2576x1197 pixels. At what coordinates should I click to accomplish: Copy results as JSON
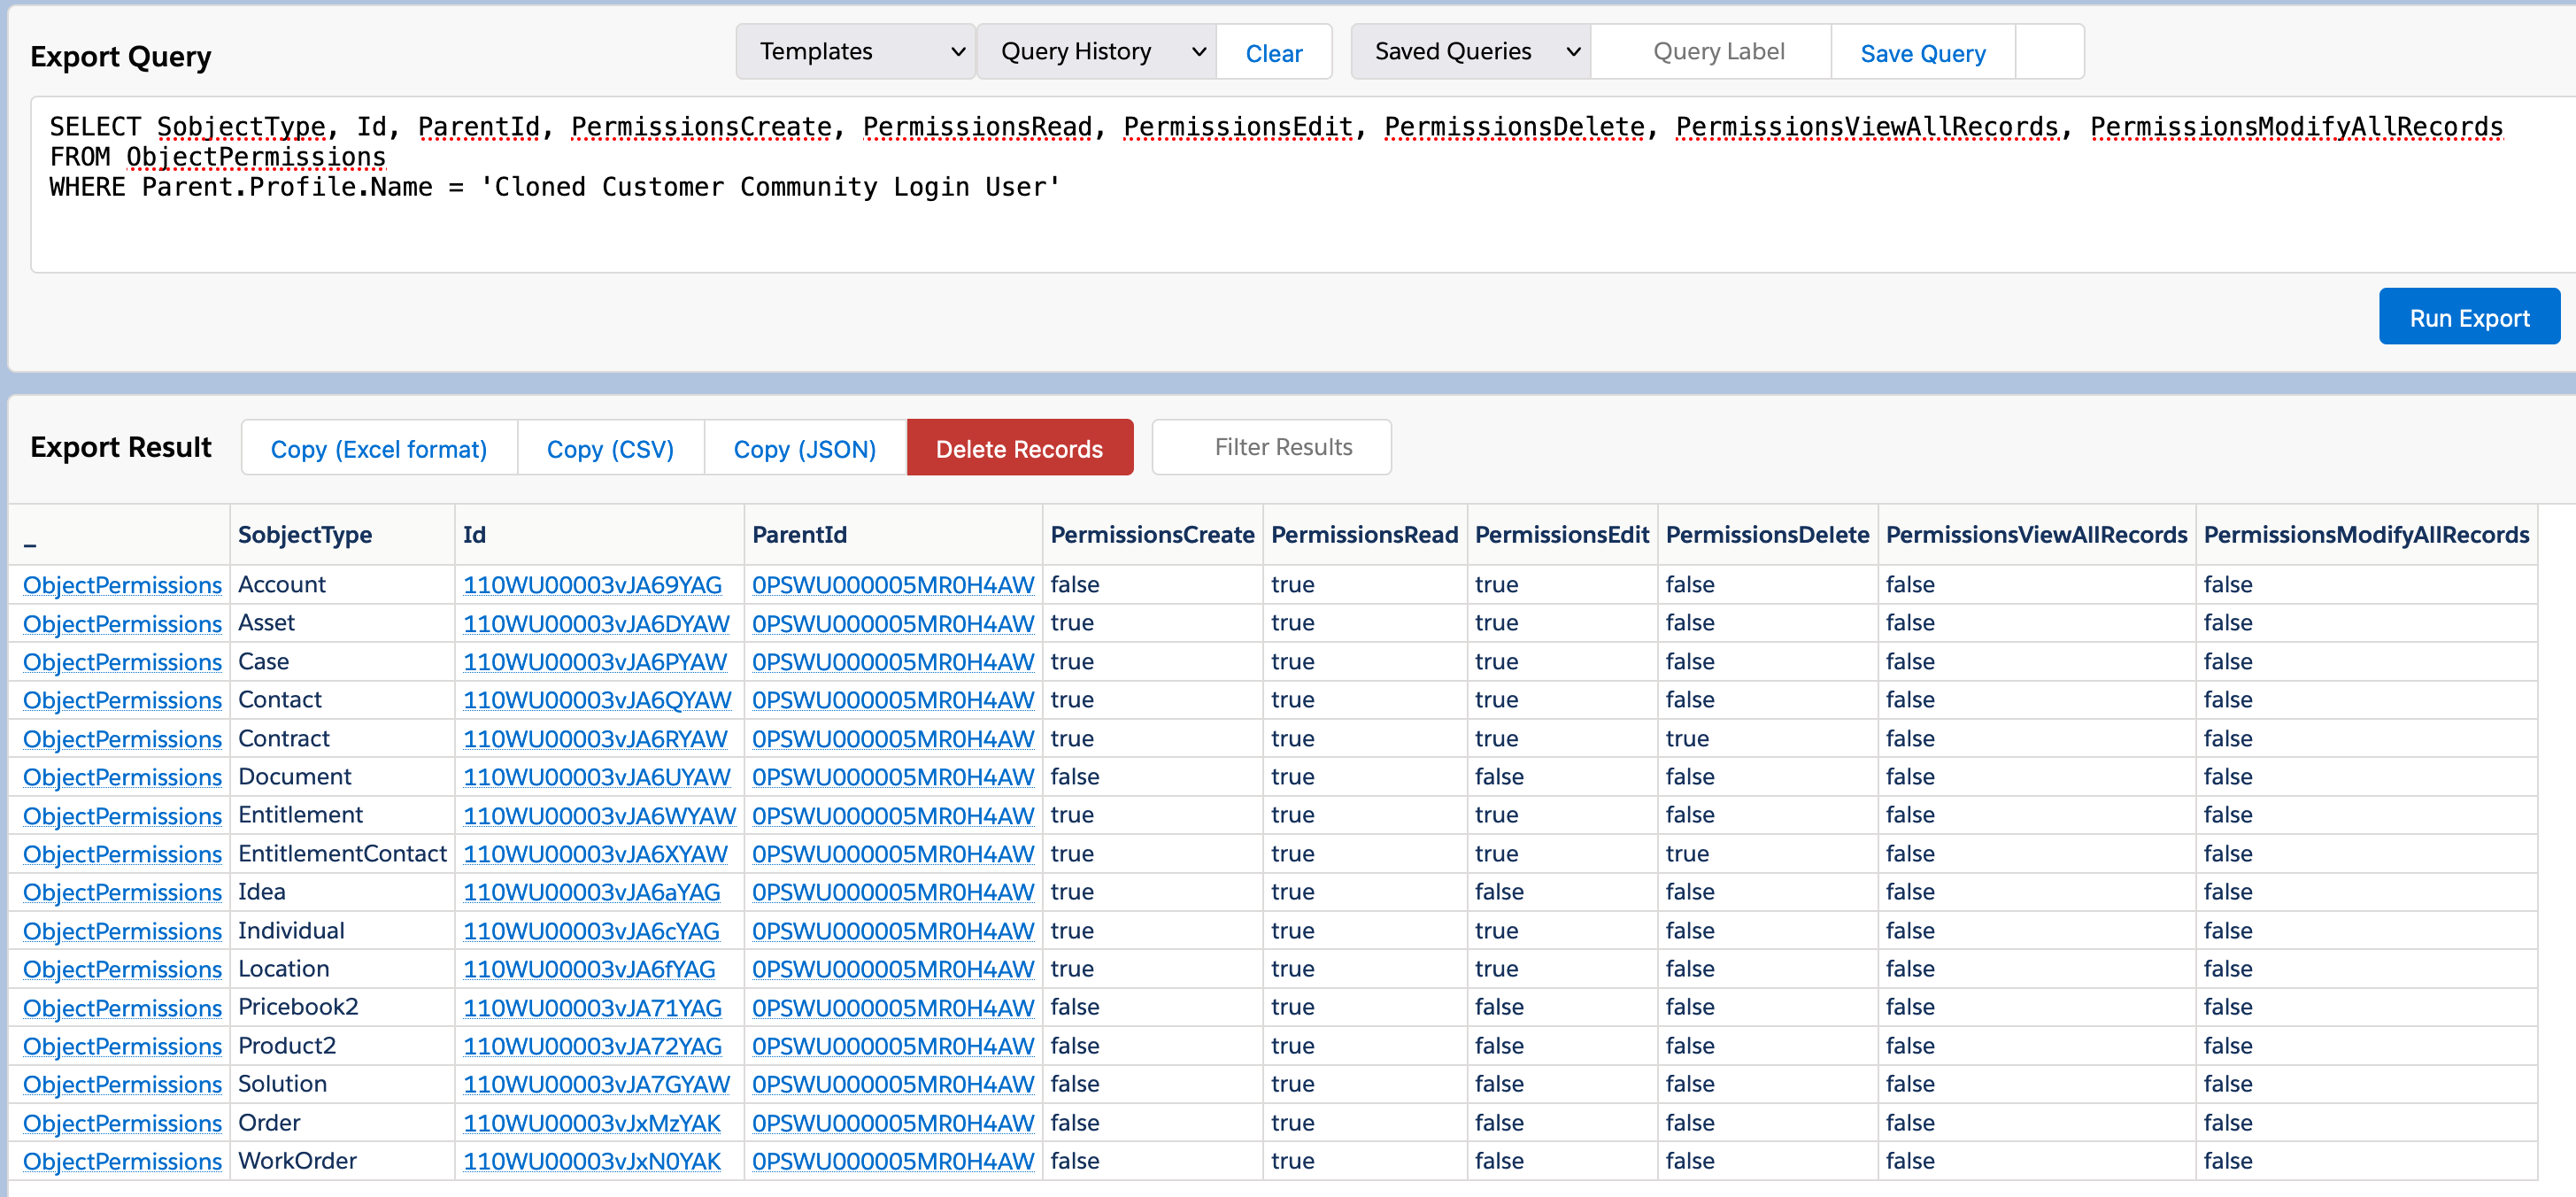[x=804, y=449]
